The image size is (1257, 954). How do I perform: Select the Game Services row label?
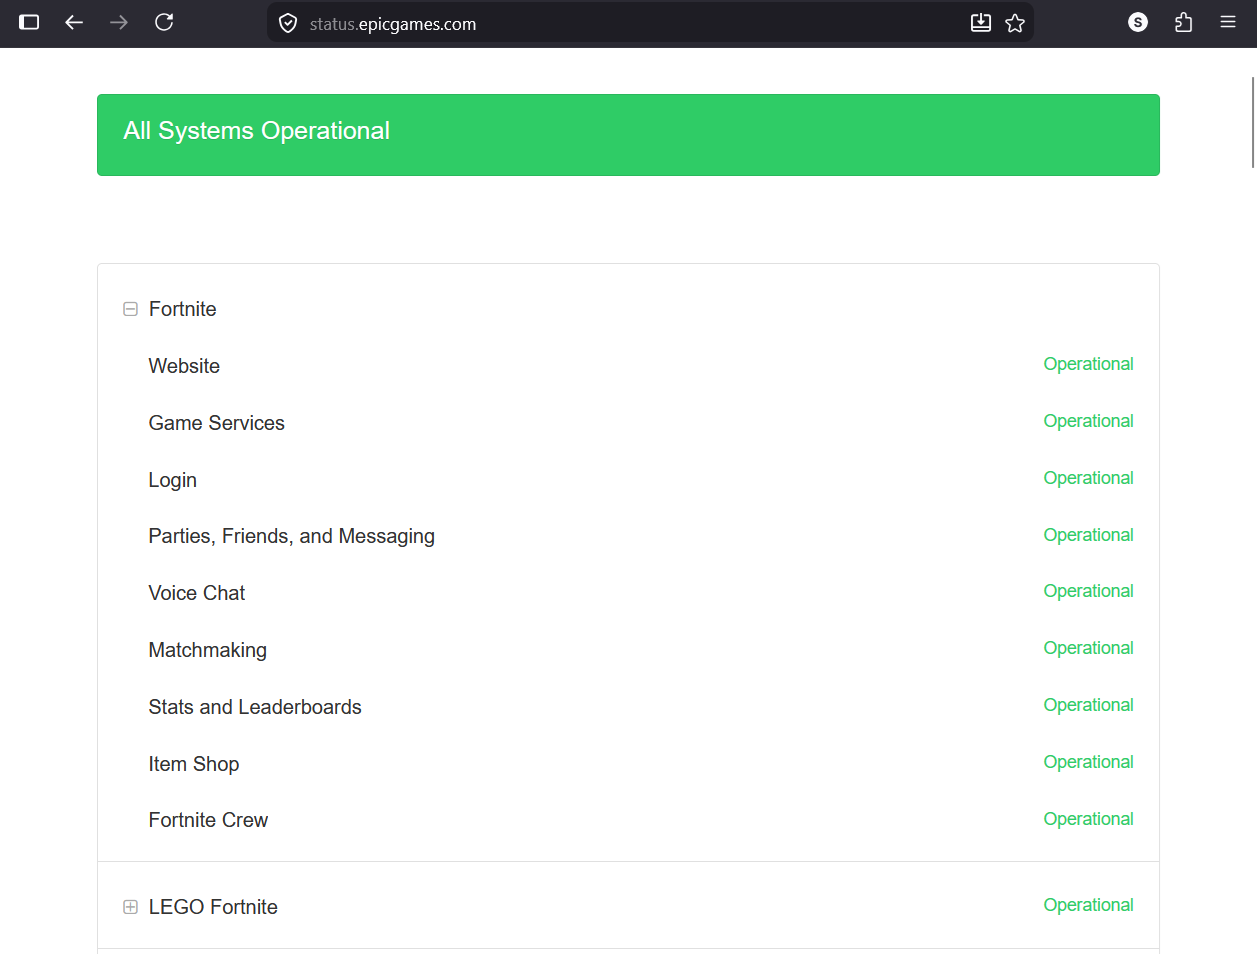(x=217, y=423)
